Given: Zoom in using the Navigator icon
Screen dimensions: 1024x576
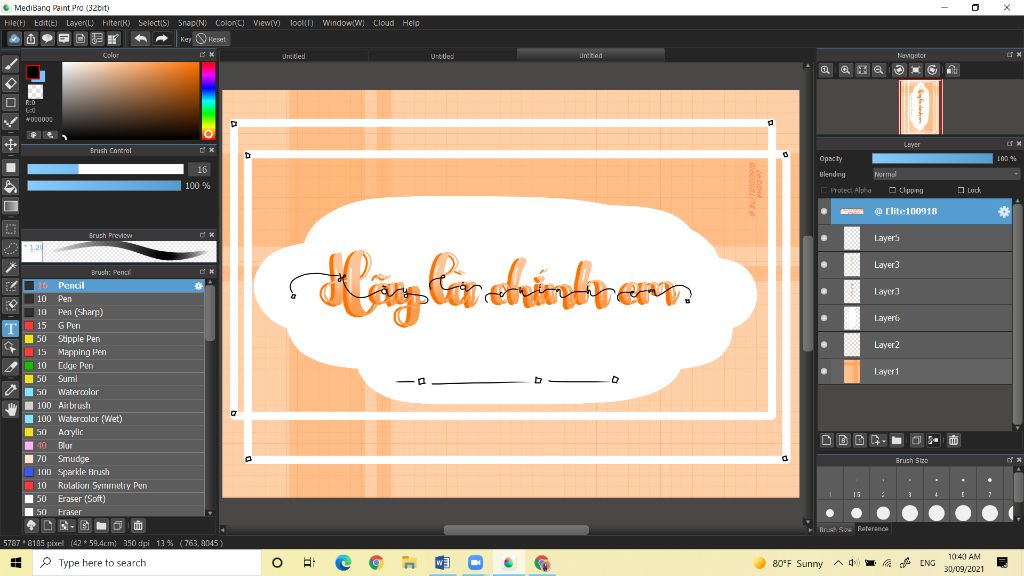Looking at the screenshot, I should 845,70.
